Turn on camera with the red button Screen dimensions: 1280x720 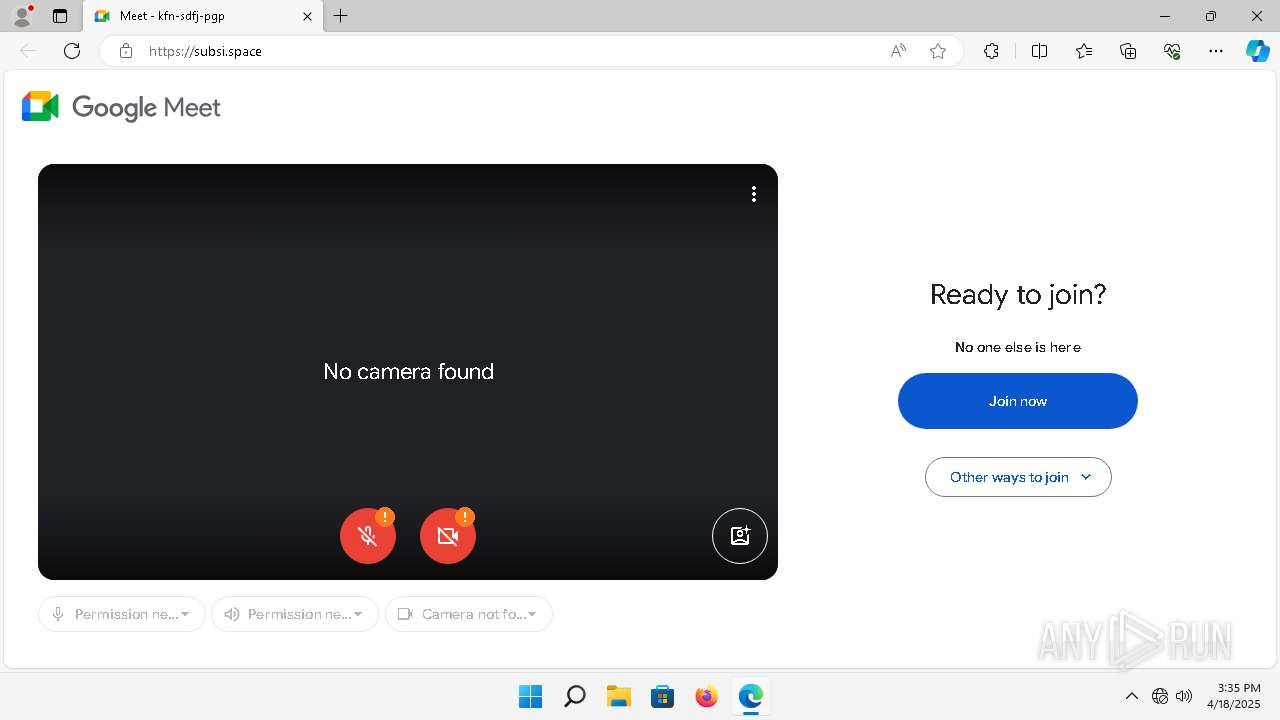(448, 536)
